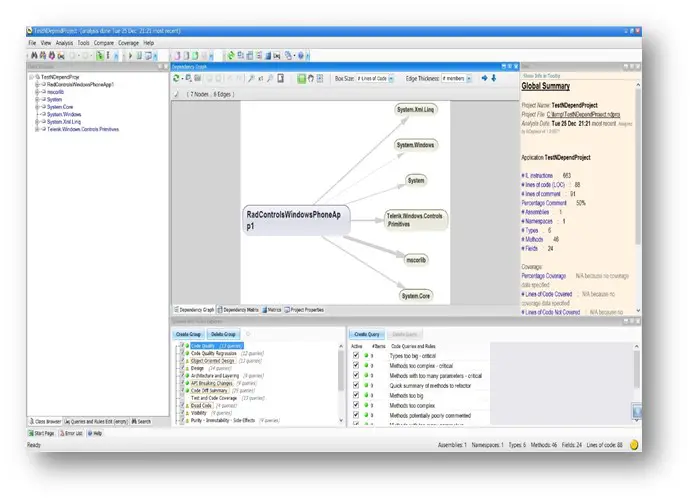Click the black play arrow icon in main toolbar

tap(131, 56)
